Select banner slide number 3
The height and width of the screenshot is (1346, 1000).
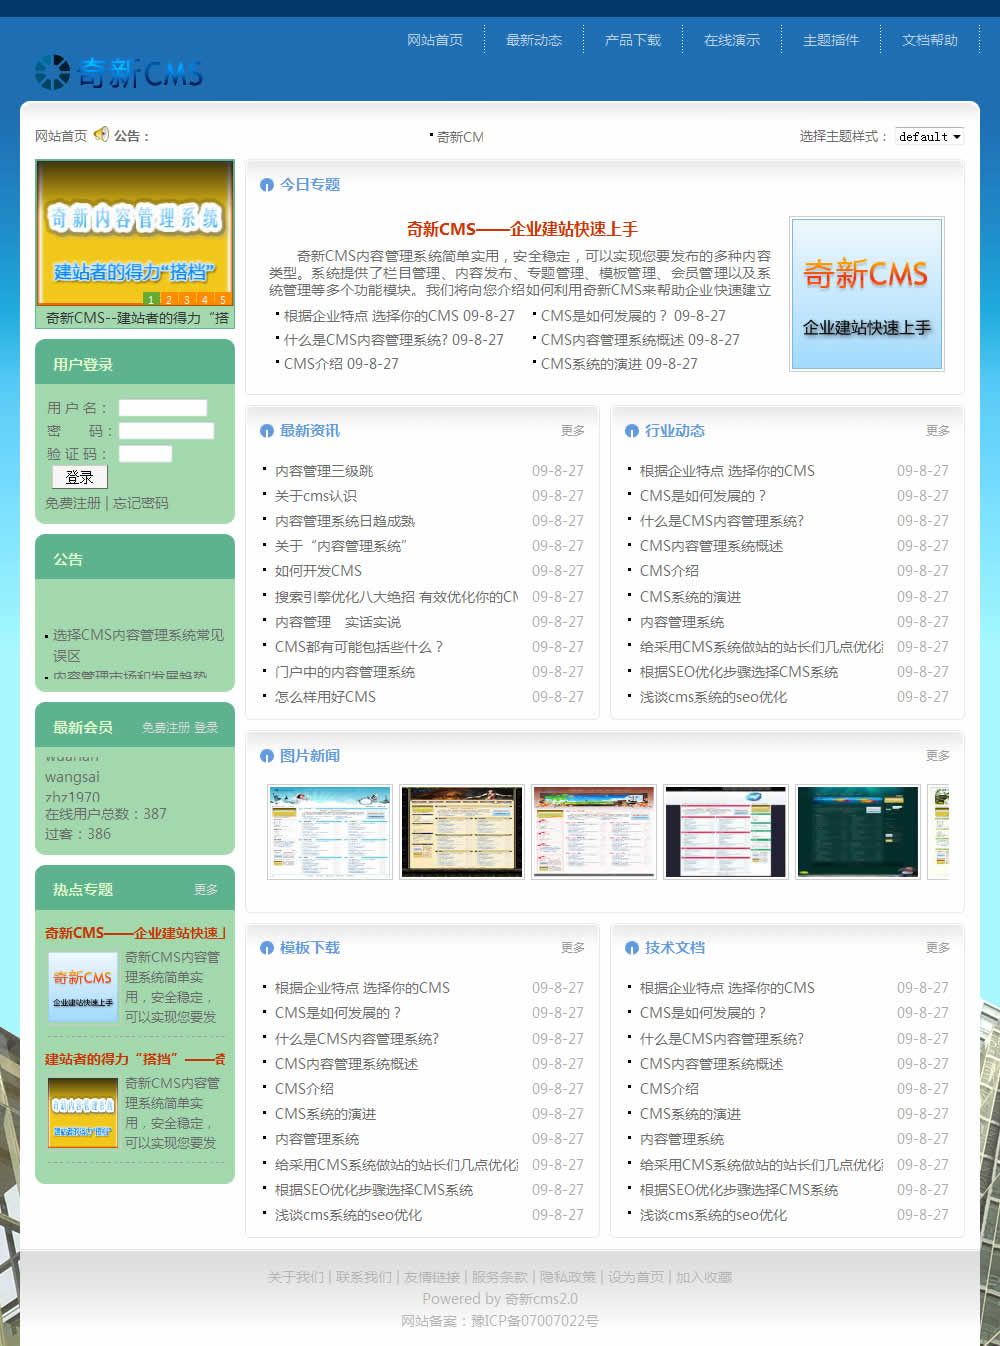click(187, 299)
